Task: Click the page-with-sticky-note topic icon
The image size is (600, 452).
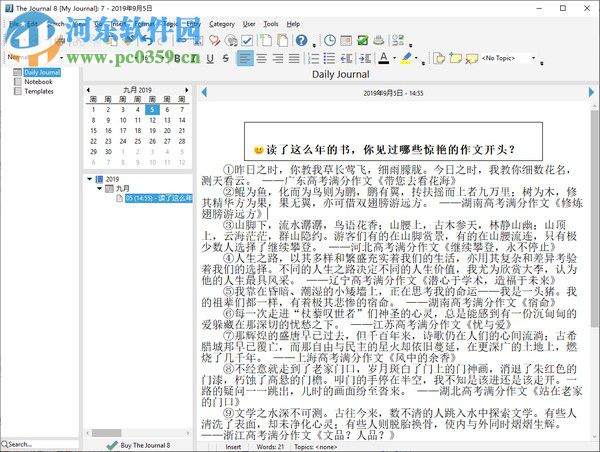Action: [x=439, y=58]
